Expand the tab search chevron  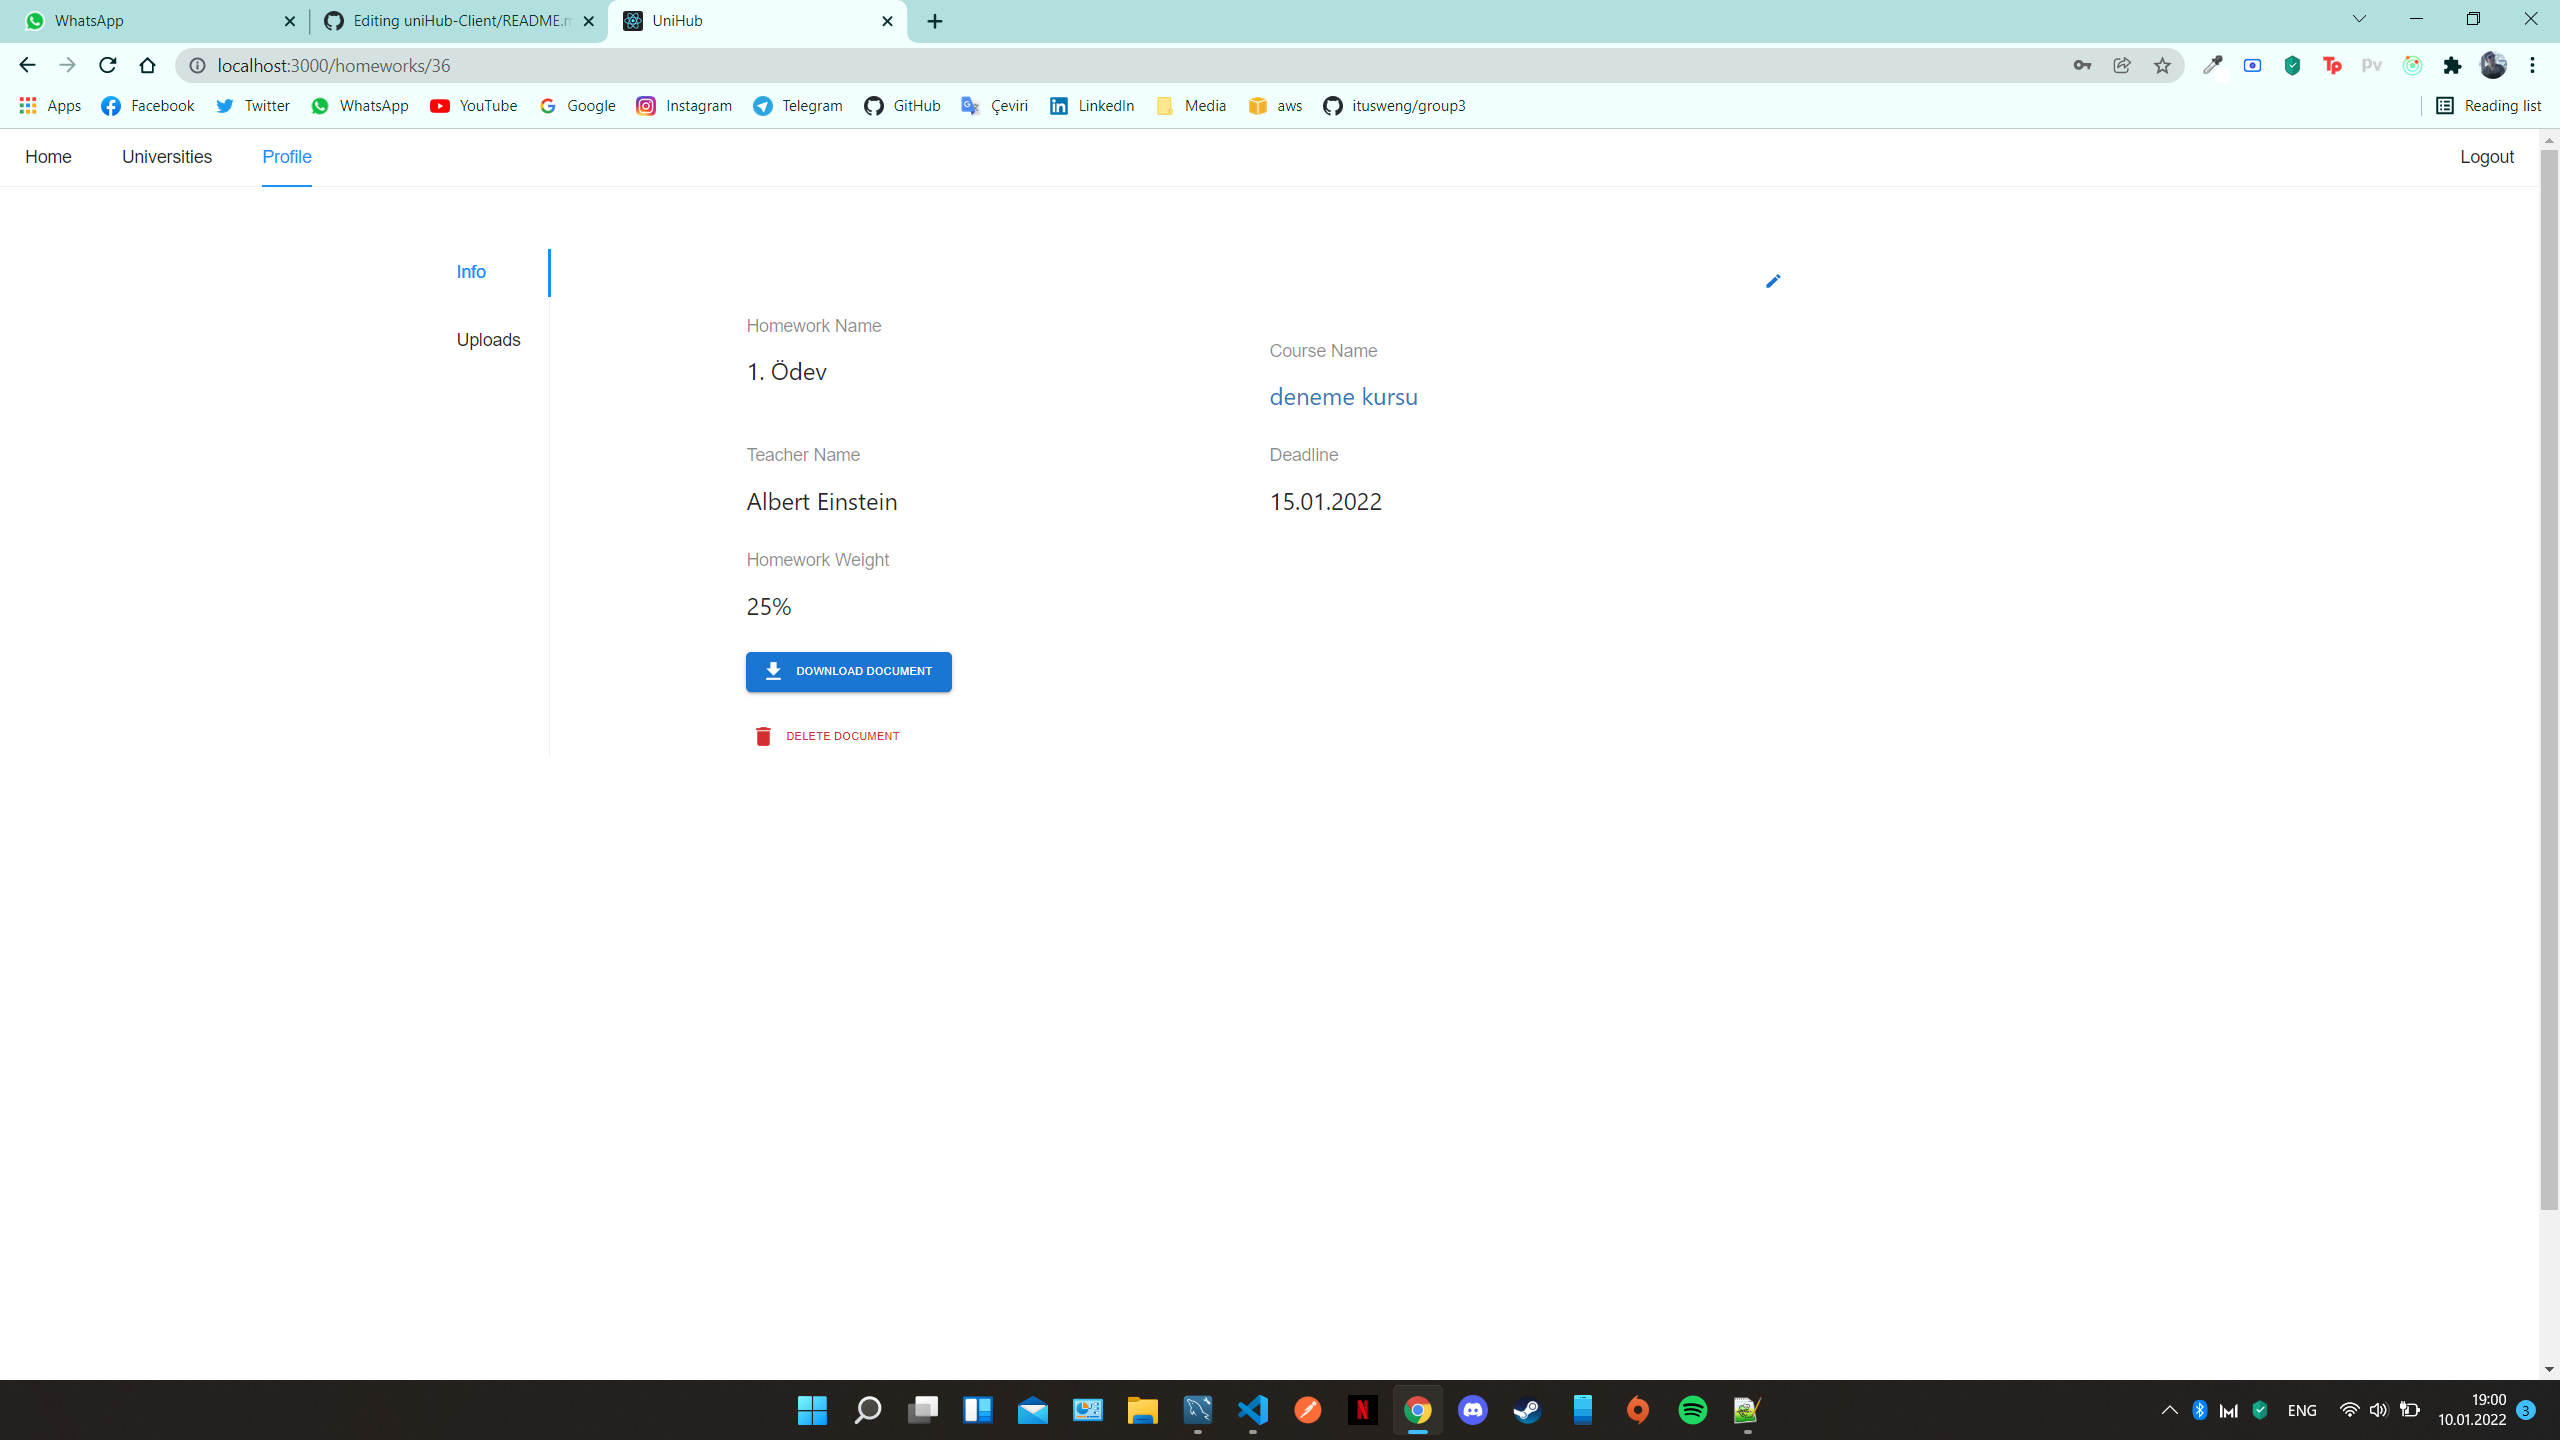click(2357, 20)
